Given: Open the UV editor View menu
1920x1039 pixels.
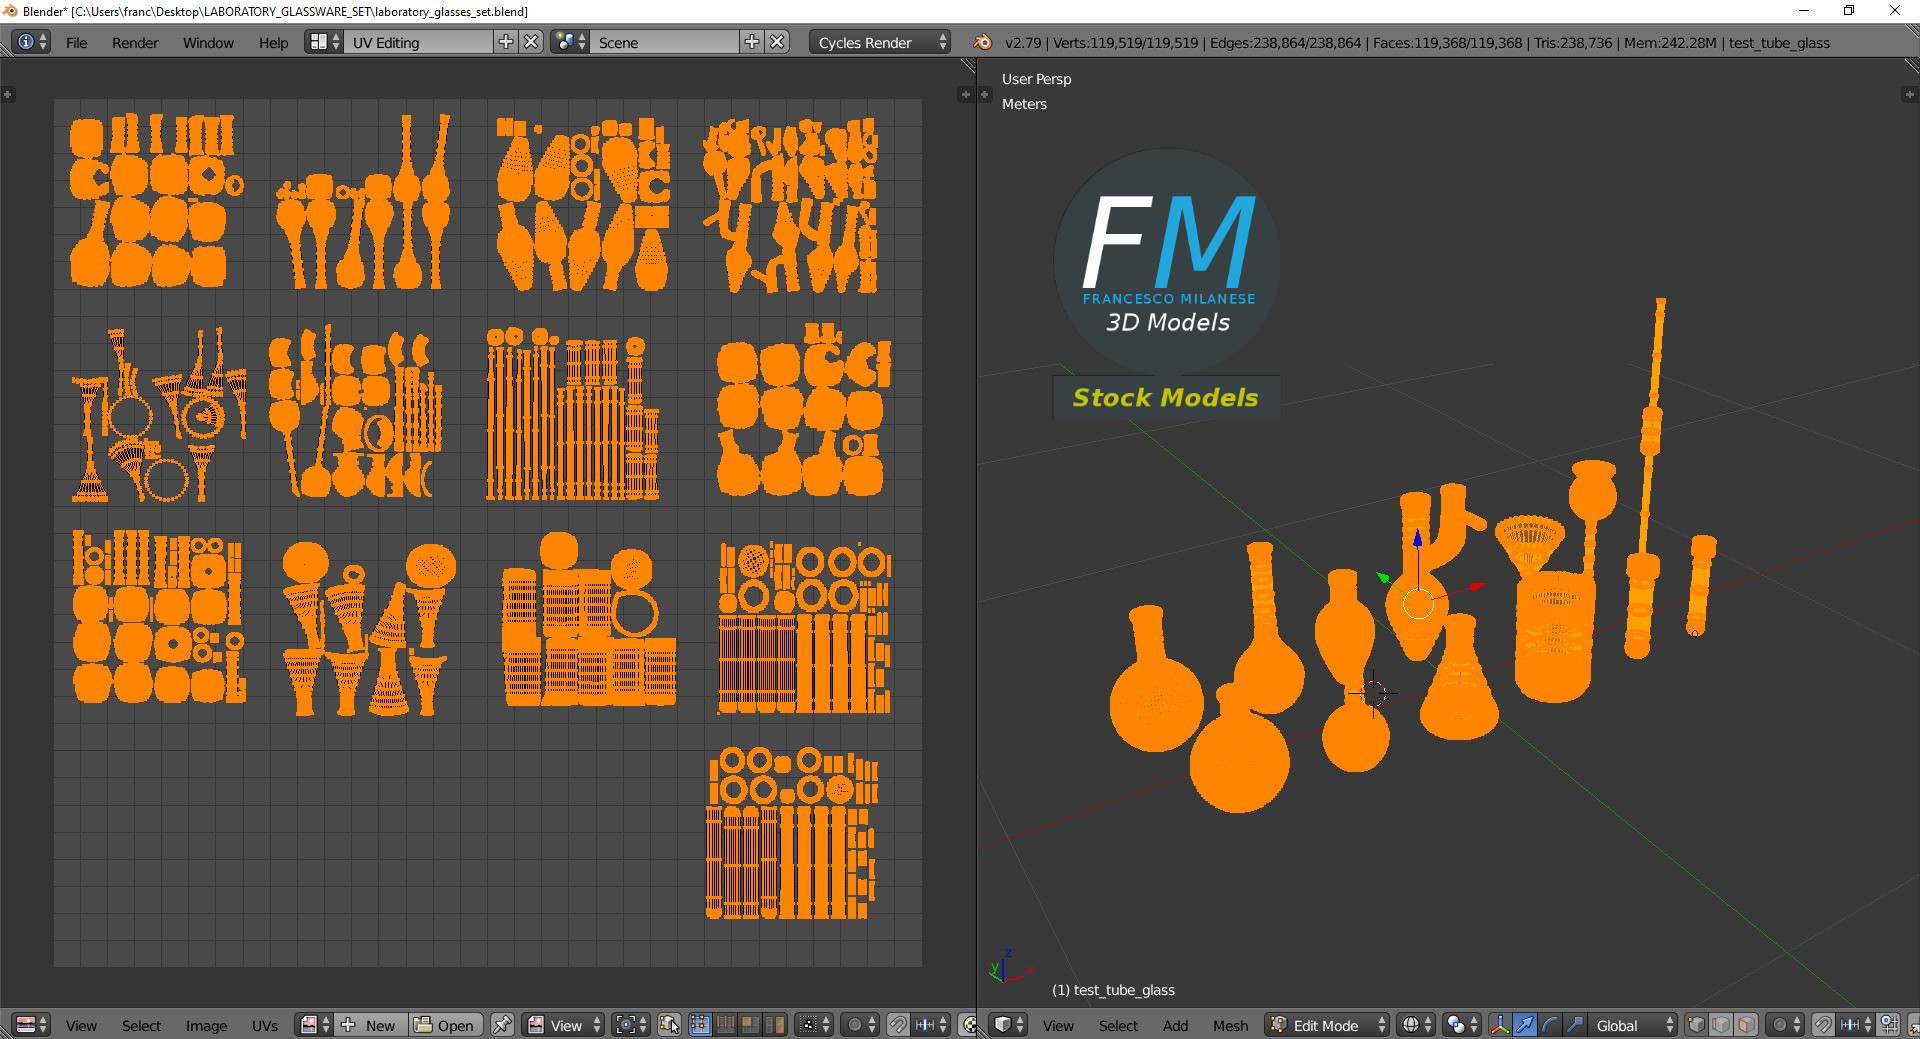Looking at the screenshot, I should (81, 1025).
